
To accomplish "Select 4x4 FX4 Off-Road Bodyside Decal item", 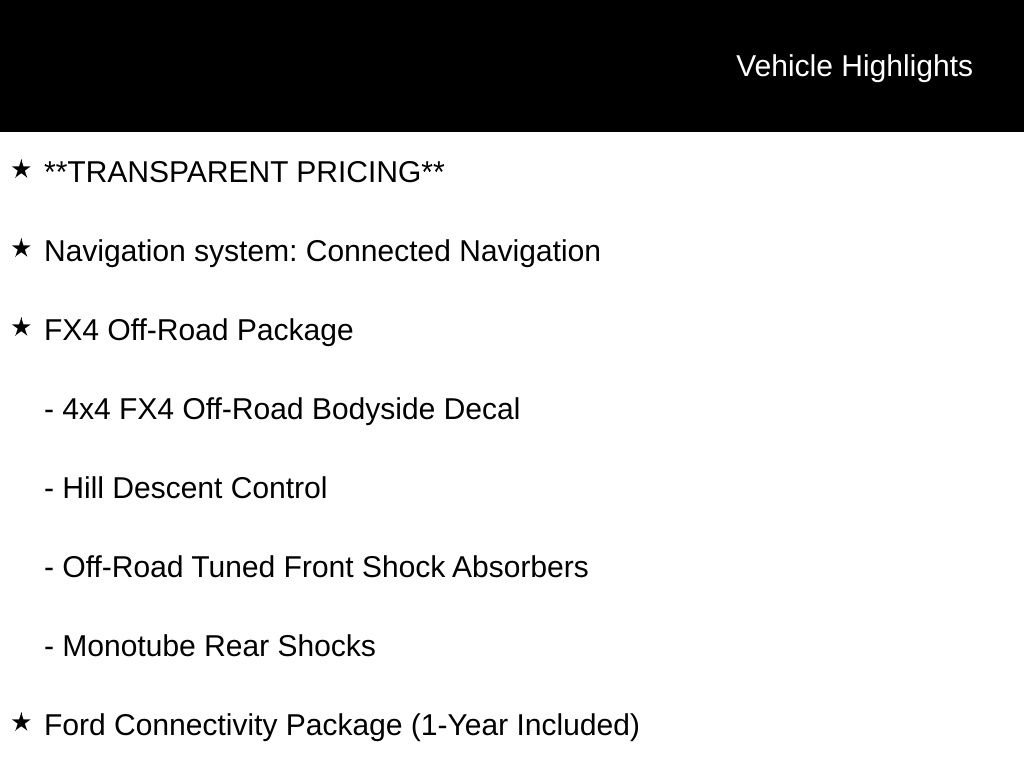I will pyautogui.click(x=282, y=409).
